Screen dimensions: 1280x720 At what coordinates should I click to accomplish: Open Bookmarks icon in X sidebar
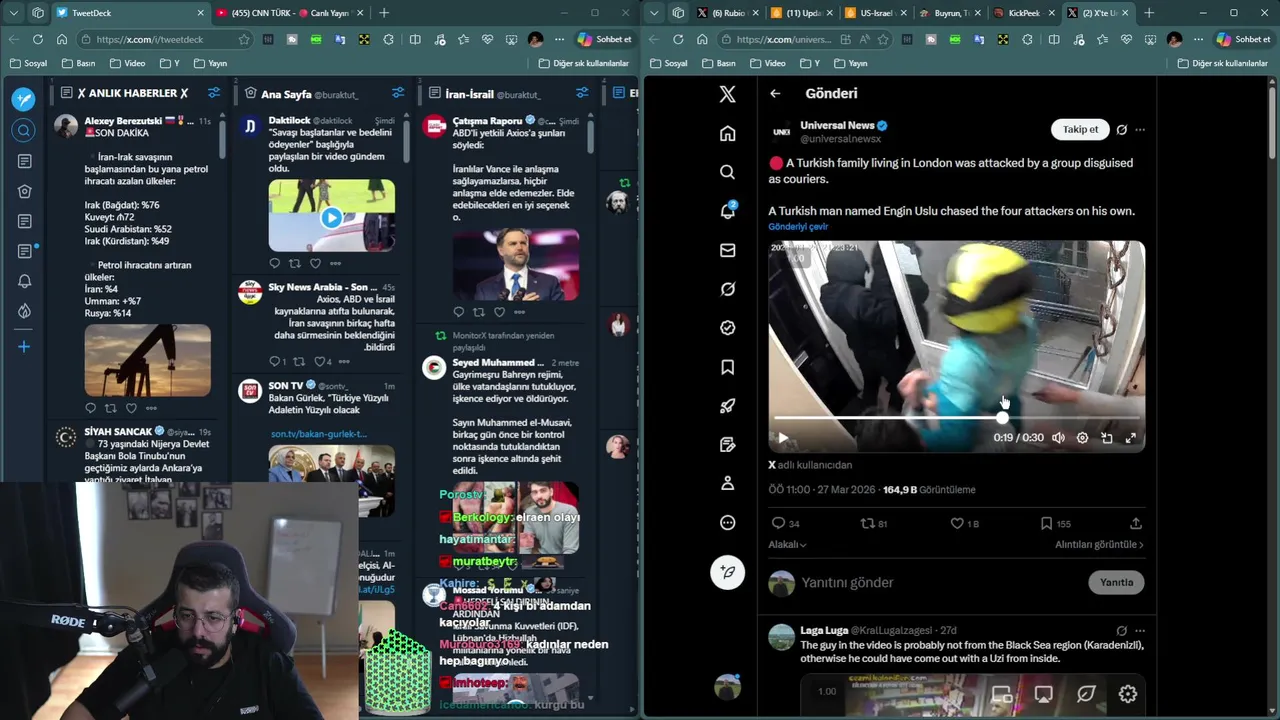[727, 367]
